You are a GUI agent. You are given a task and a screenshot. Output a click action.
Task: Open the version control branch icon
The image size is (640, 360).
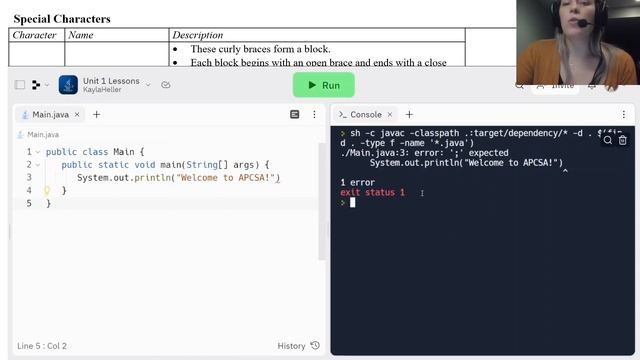36,85
